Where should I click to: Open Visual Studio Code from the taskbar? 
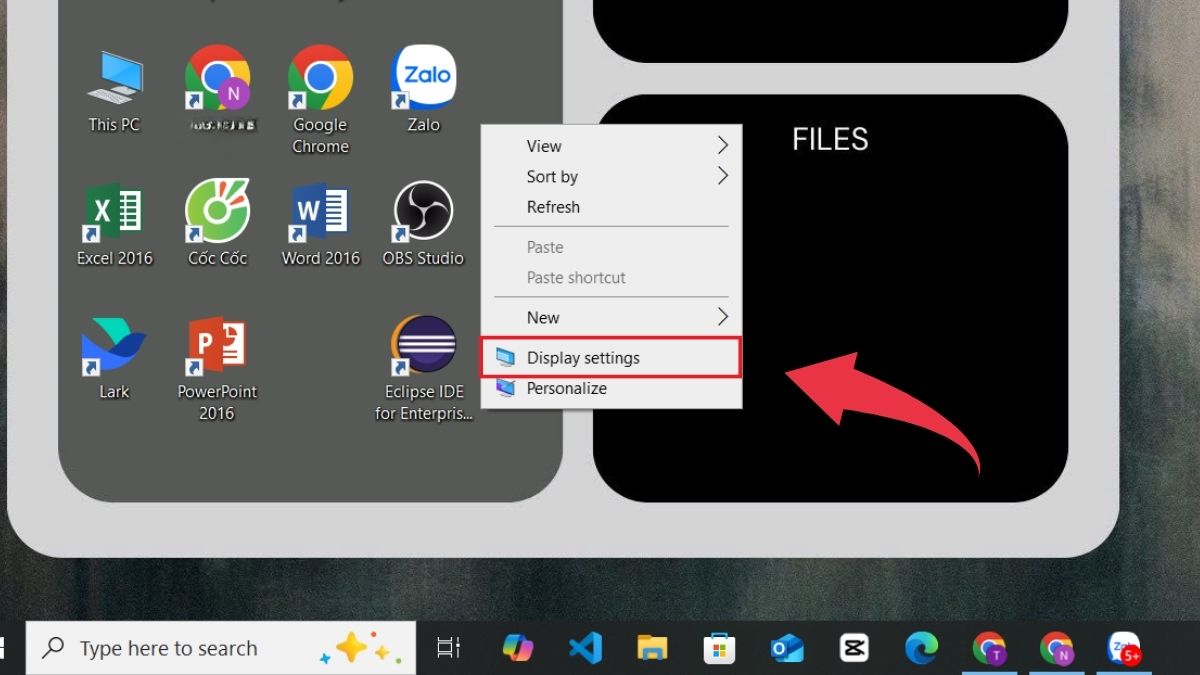(x=584, y=648)
